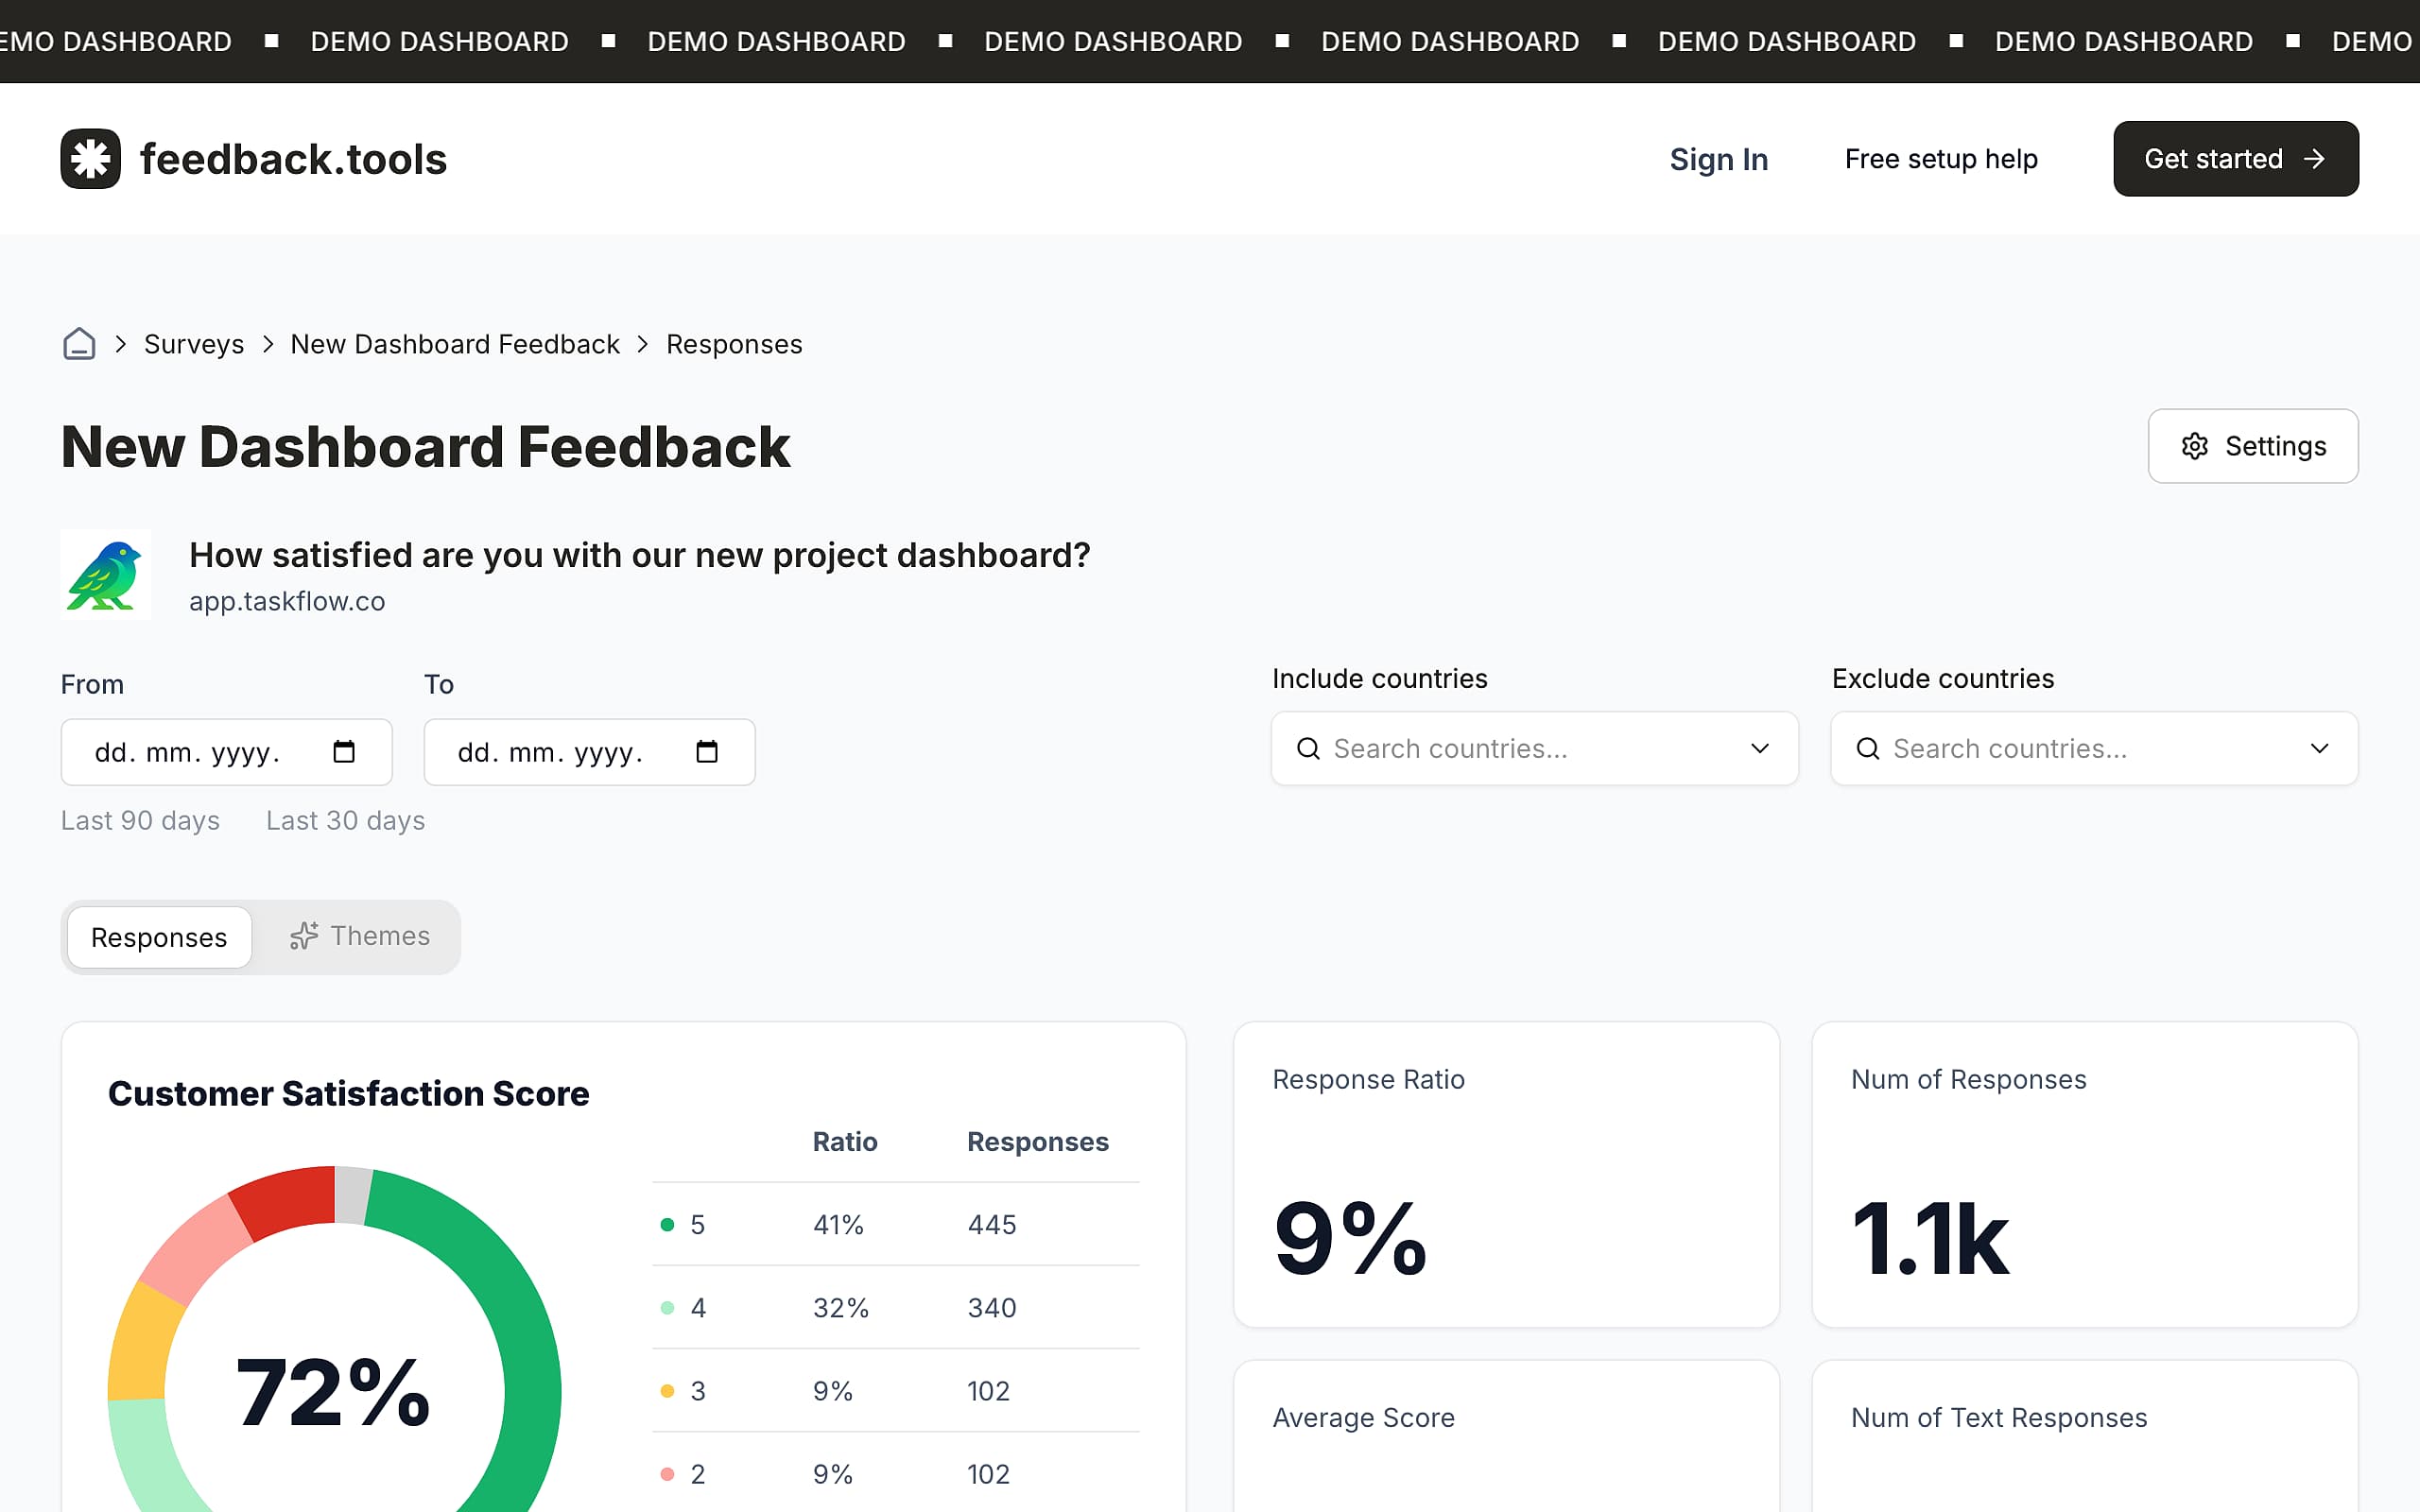Click the Include countries search field
The image size is (2420, 1512).
(1534, 748)
